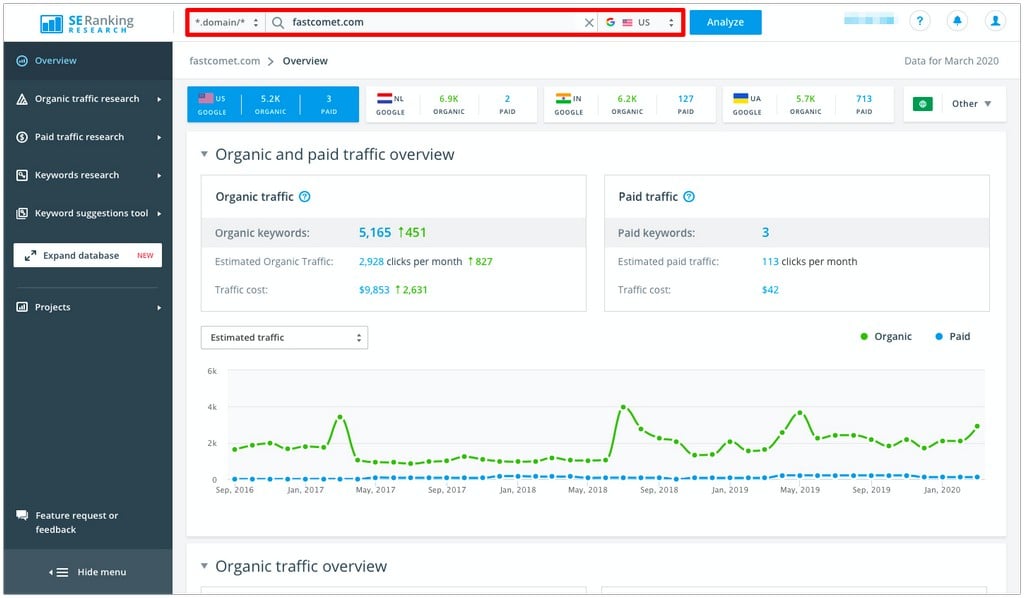This screenshot has height=598, width=1024.
Task: Open Paid traffic research via dollar icon
Action: 21,137
